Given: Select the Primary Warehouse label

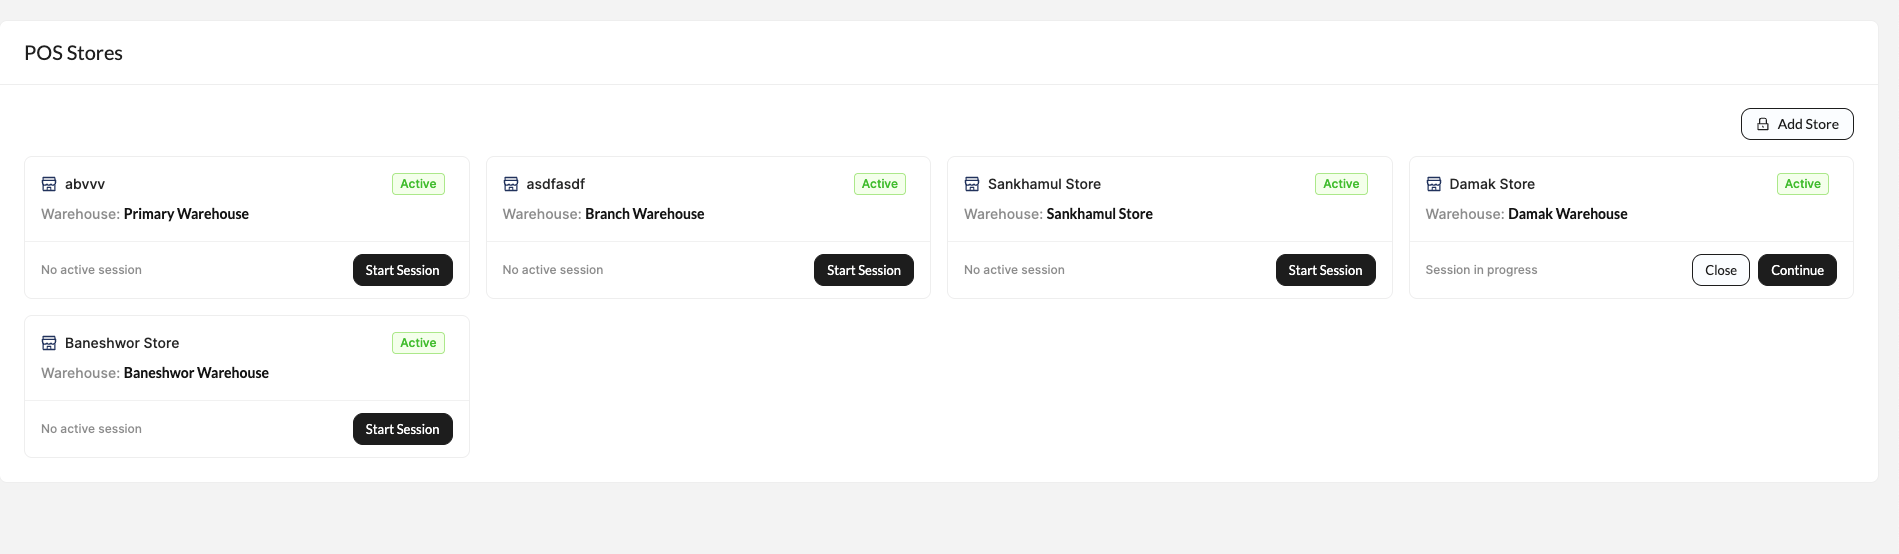Looking at the screenshot, I should [186, 214].
